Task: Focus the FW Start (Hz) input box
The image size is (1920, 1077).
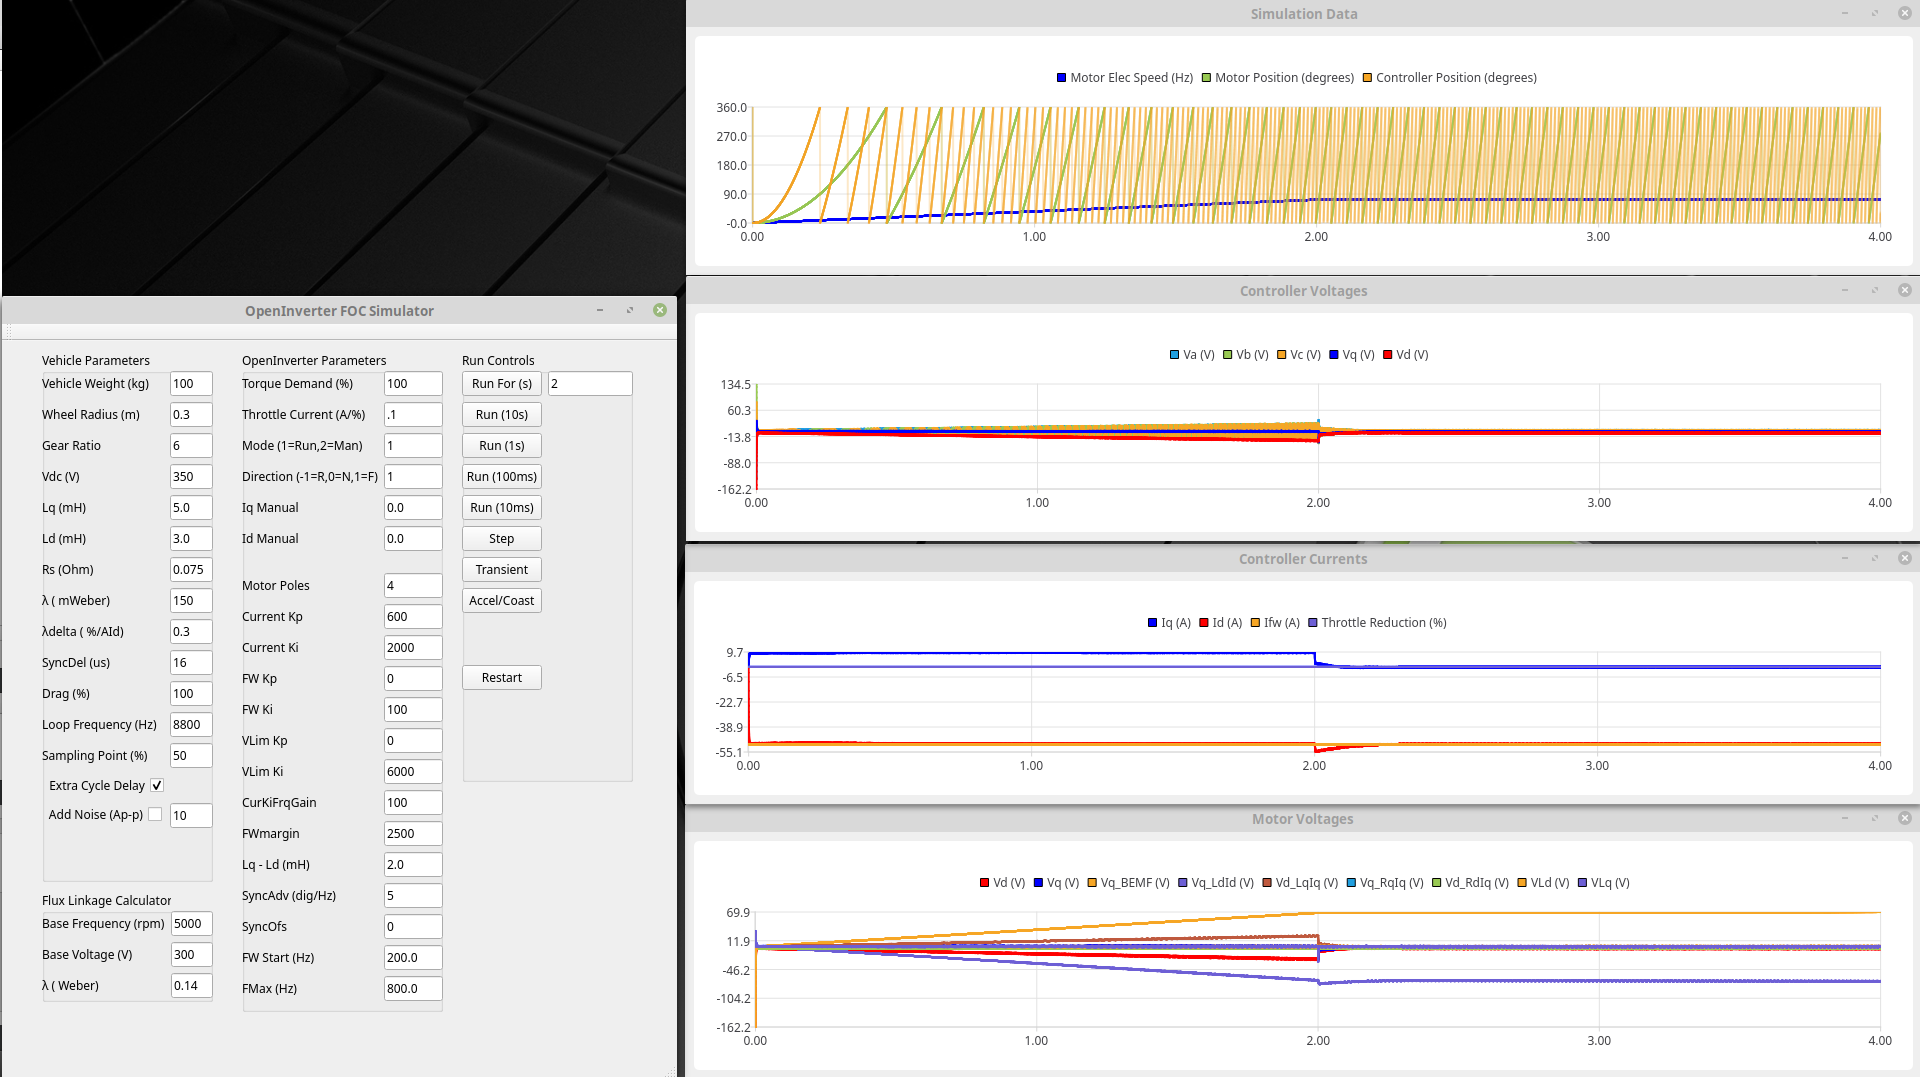Action: [412, 958]
